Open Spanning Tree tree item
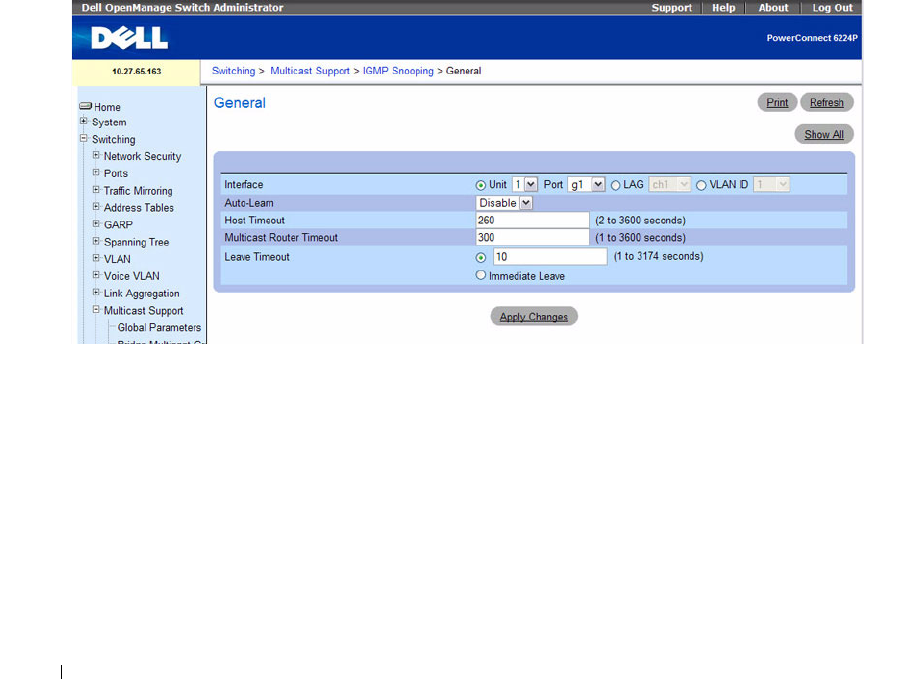 (x=137, y=242)
